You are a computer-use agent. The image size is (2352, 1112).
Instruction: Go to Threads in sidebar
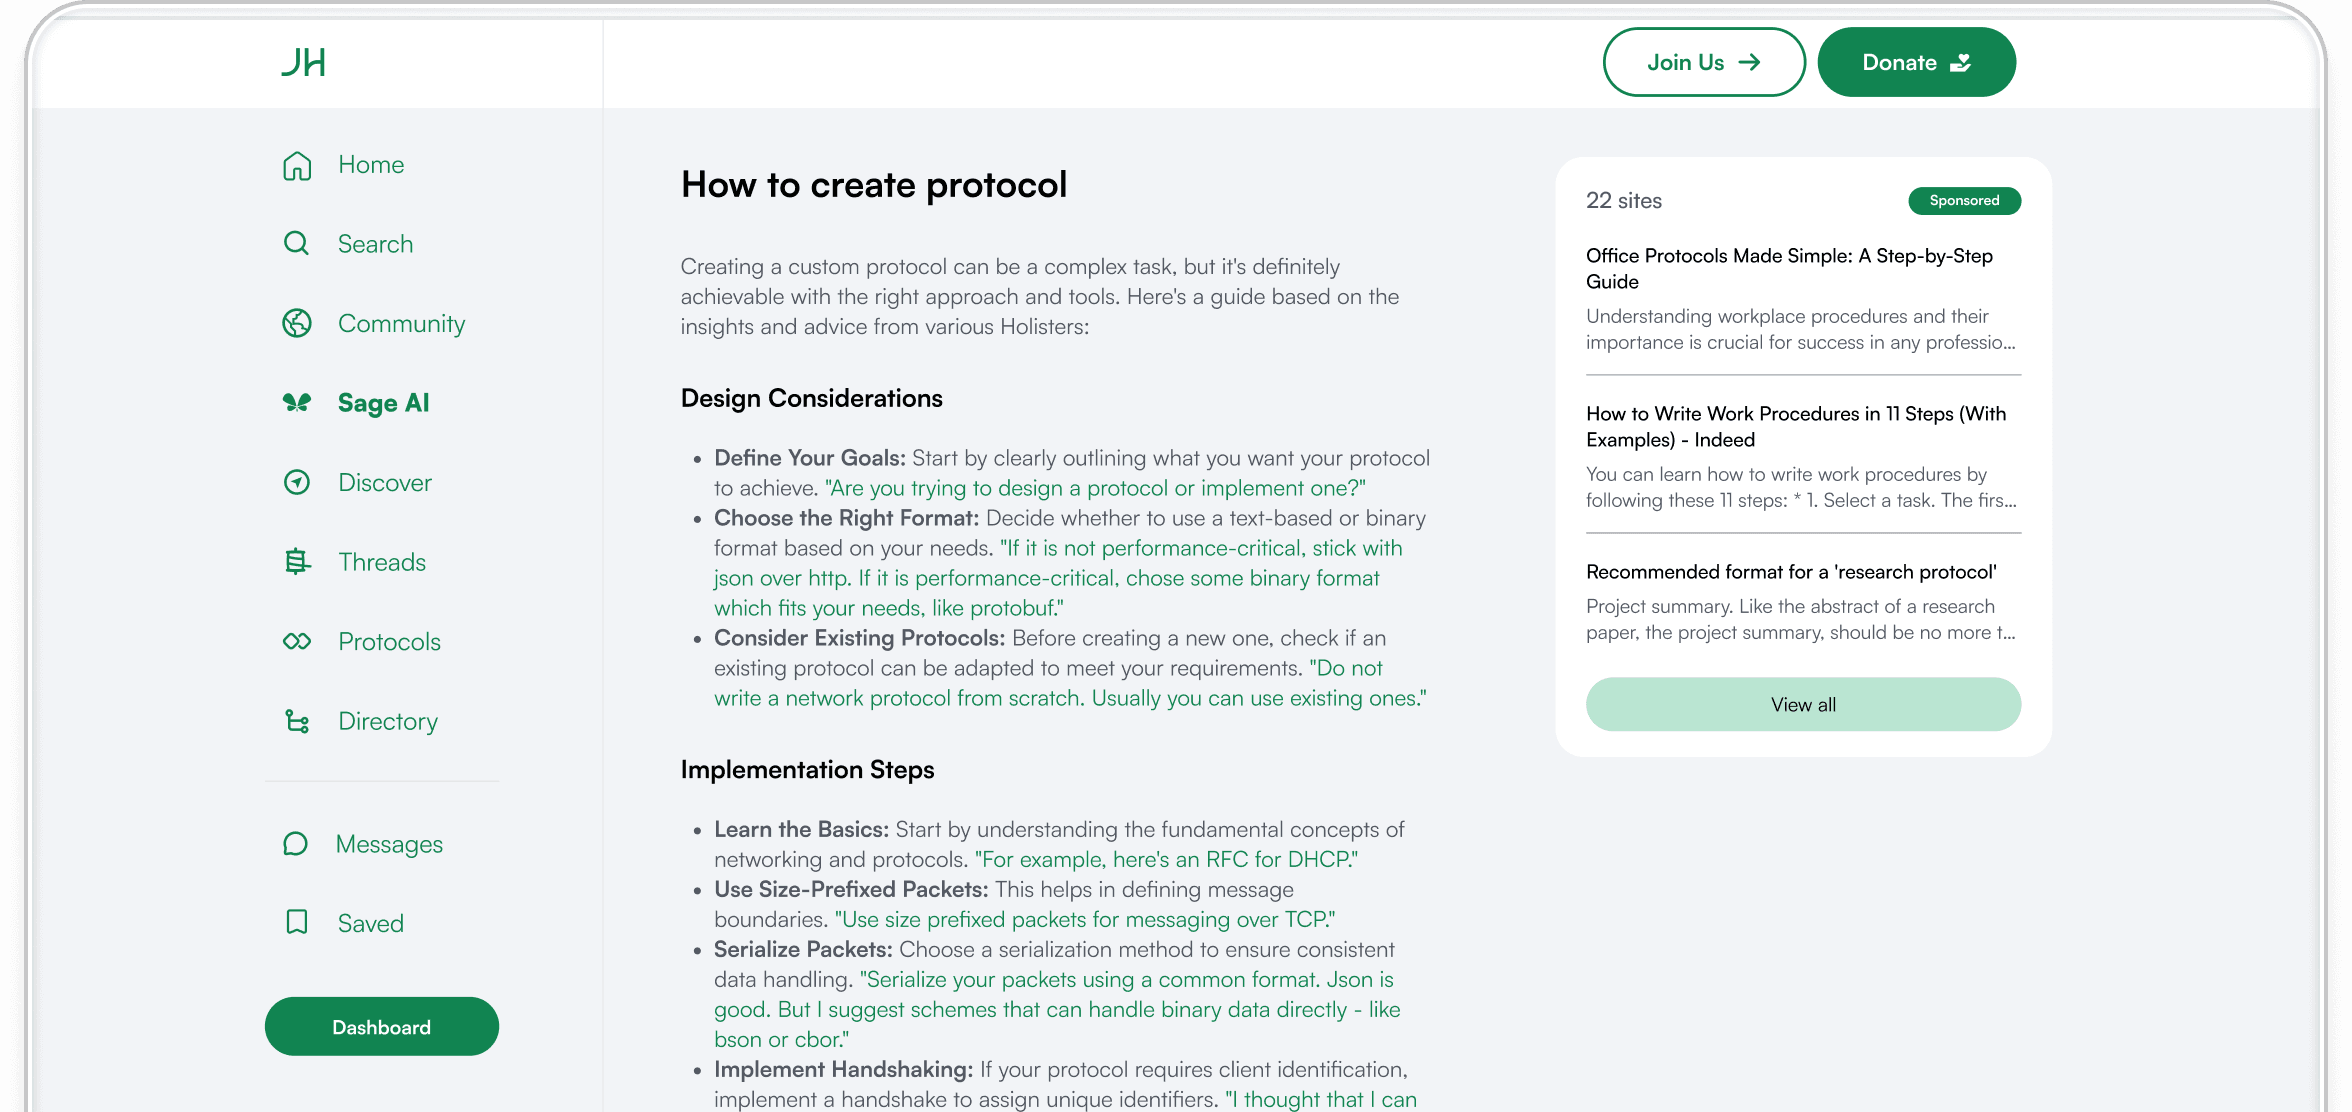coord(382,562)
